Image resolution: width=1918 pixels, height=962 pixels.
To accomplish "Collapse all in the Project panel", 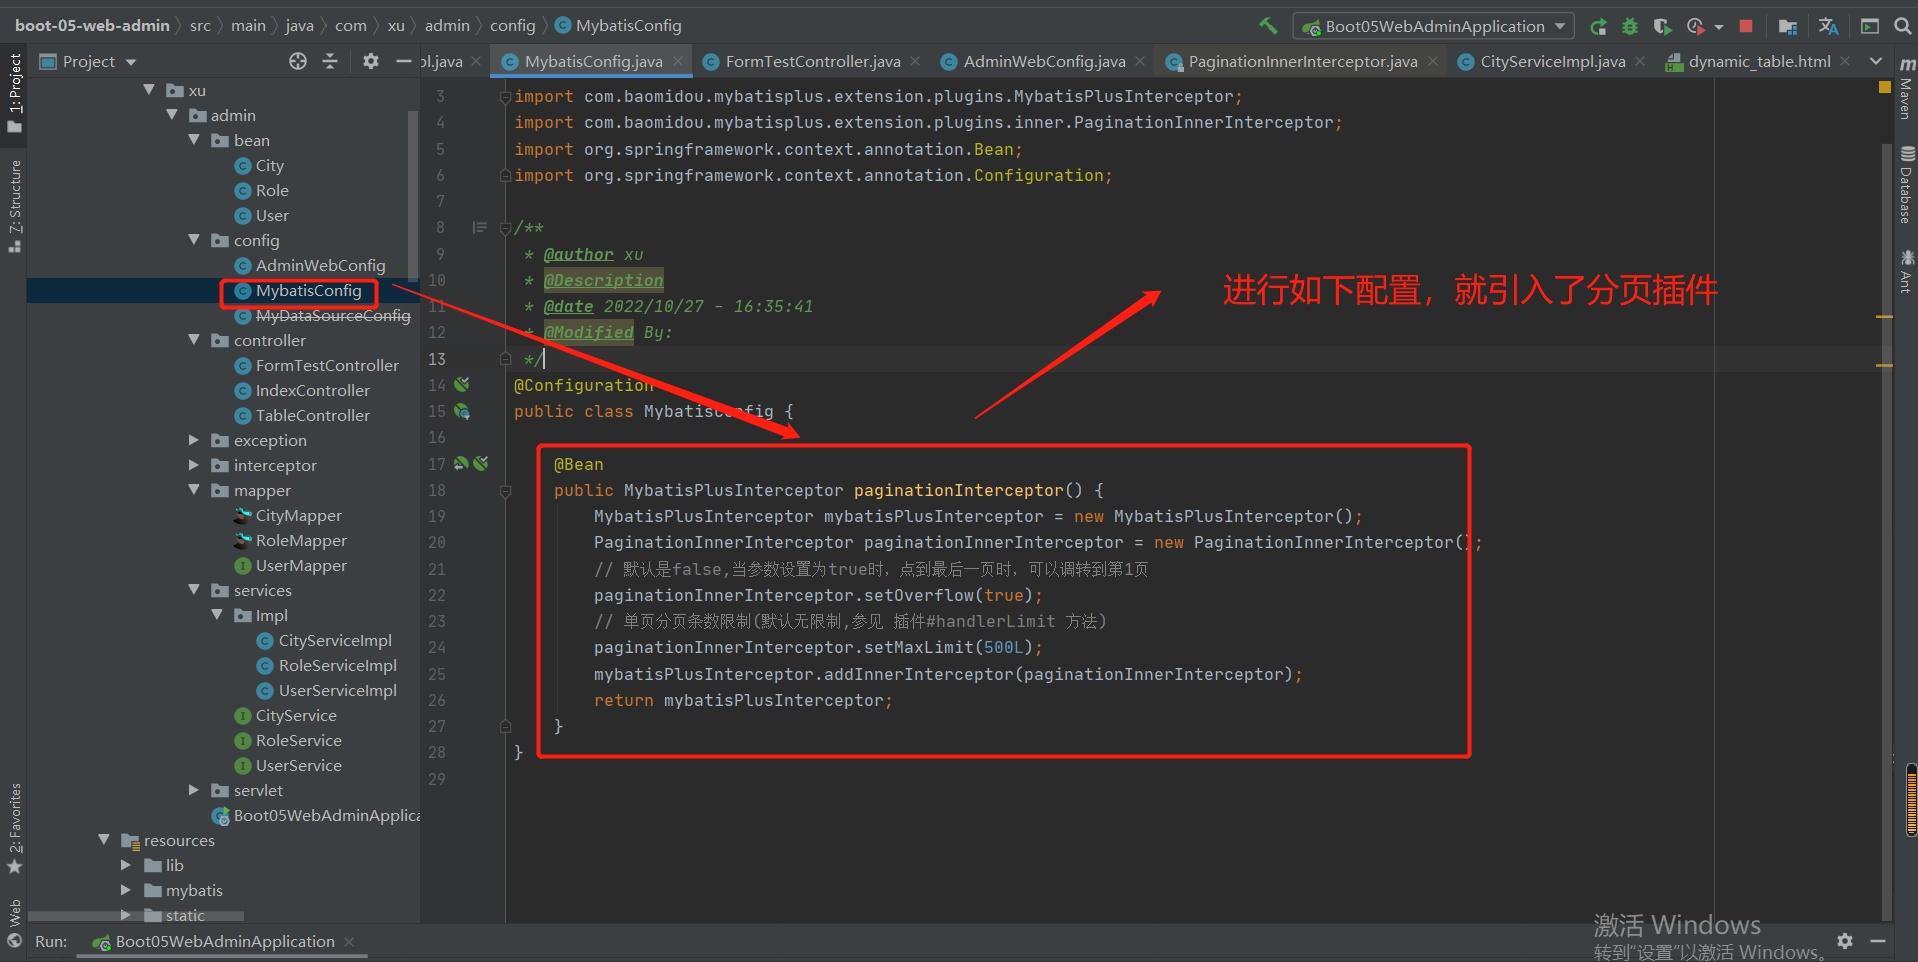I will [x=330, y=62].
